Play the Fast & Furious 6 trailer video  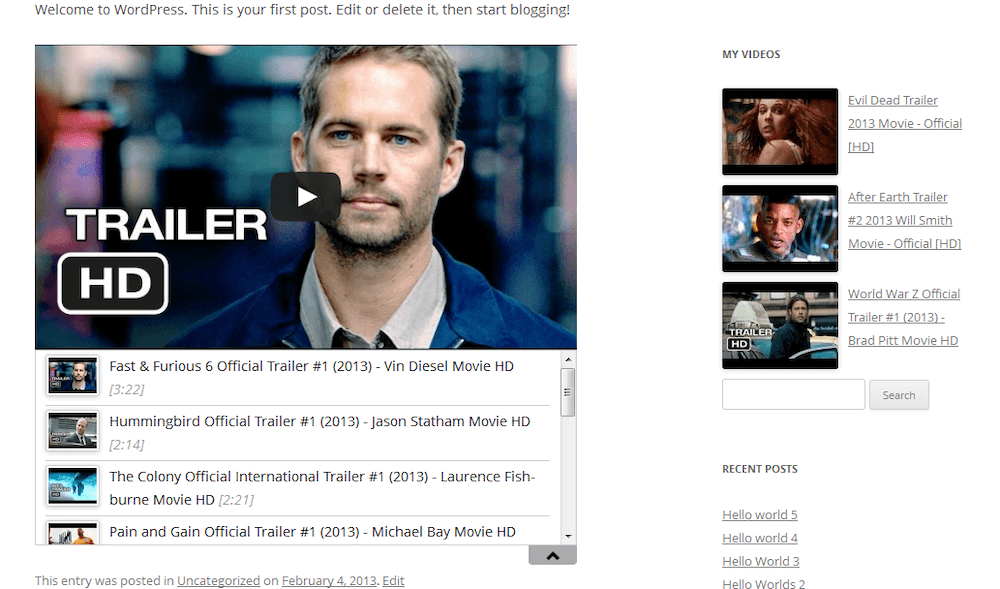pyautogui.click(x=305, y=197)
